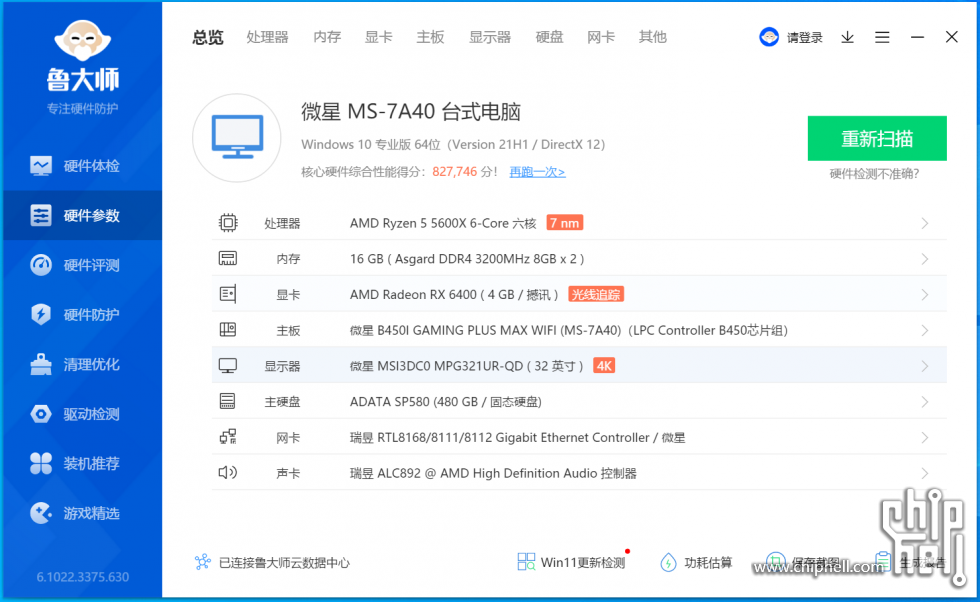
Task: Click the 驱动检测 icon
Action: (41, 414)
